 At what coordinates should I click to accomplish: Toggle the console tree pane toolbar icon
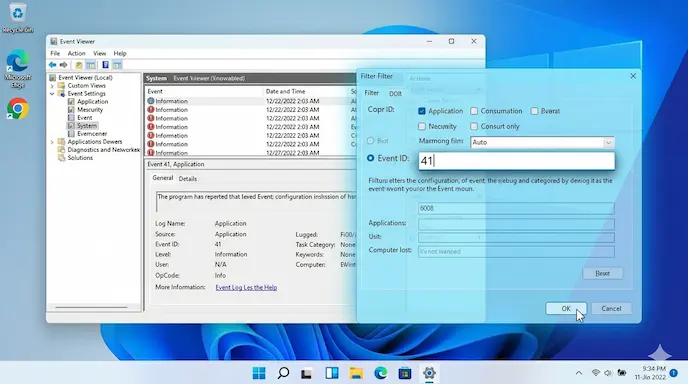click(x=90, y=65)
